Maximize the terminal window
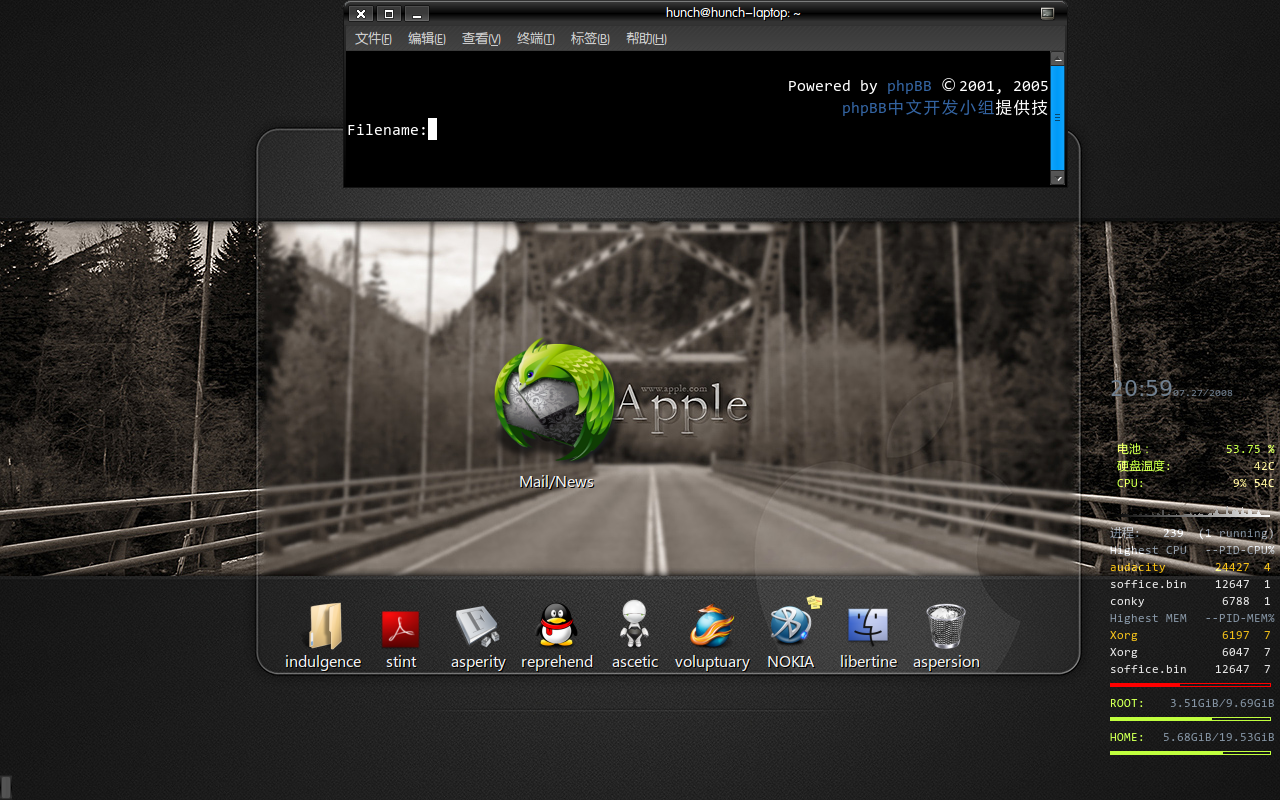 click(389, 14)
